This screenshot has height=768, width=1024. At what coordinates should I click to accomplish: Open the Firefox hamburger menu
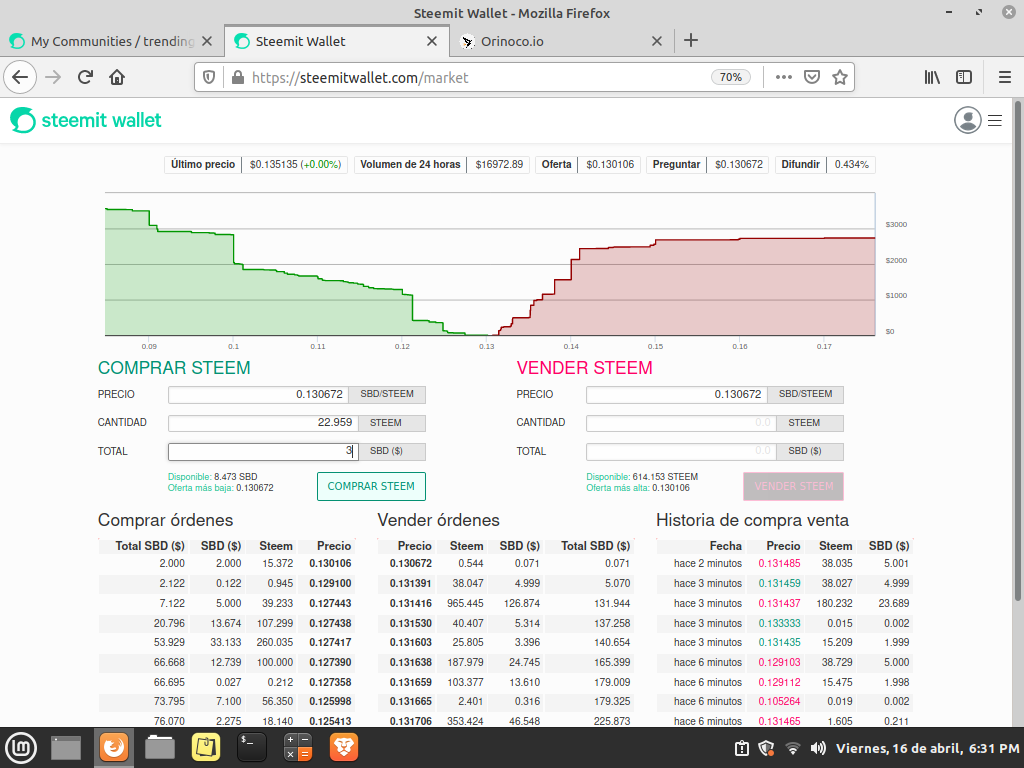(1005, 77)
